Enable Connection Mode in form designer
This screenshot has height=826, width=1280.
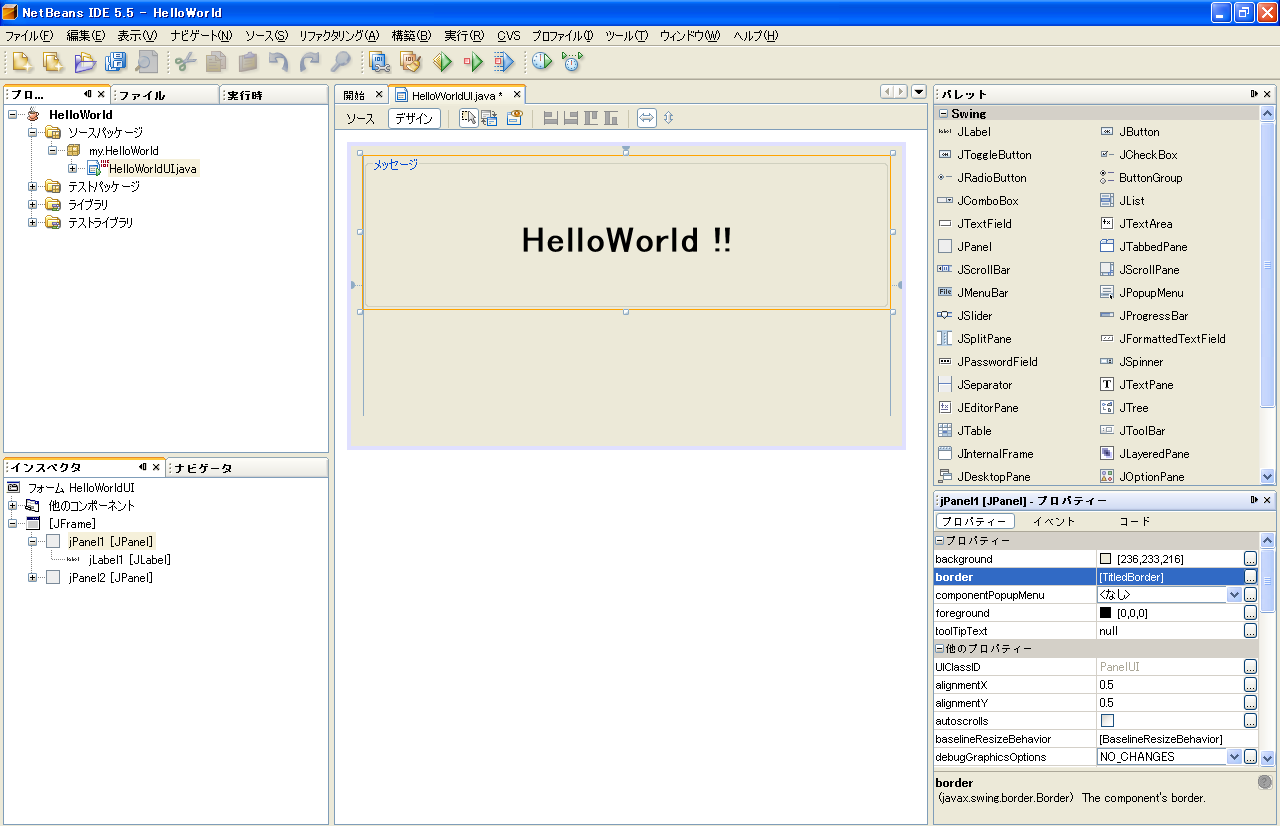[489, 118]
